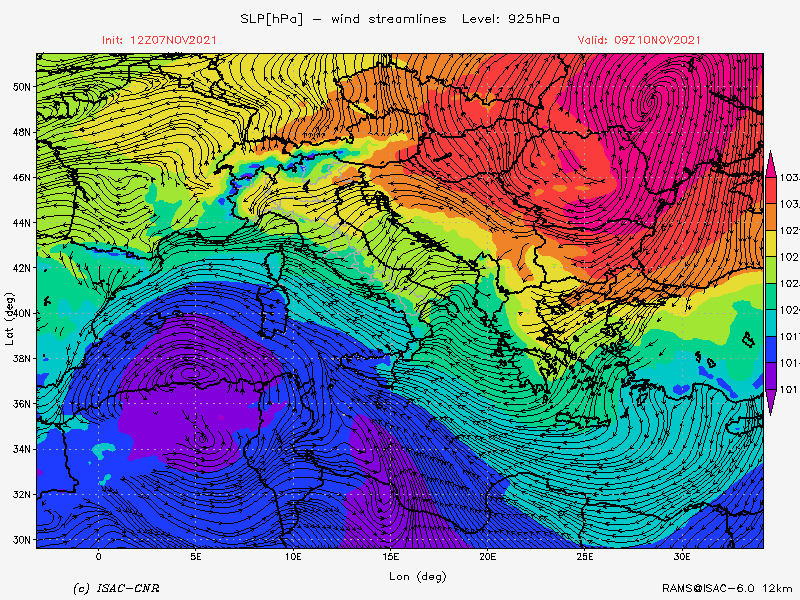Click the 'Lon (deg)' axis title

tap(418, 577)
